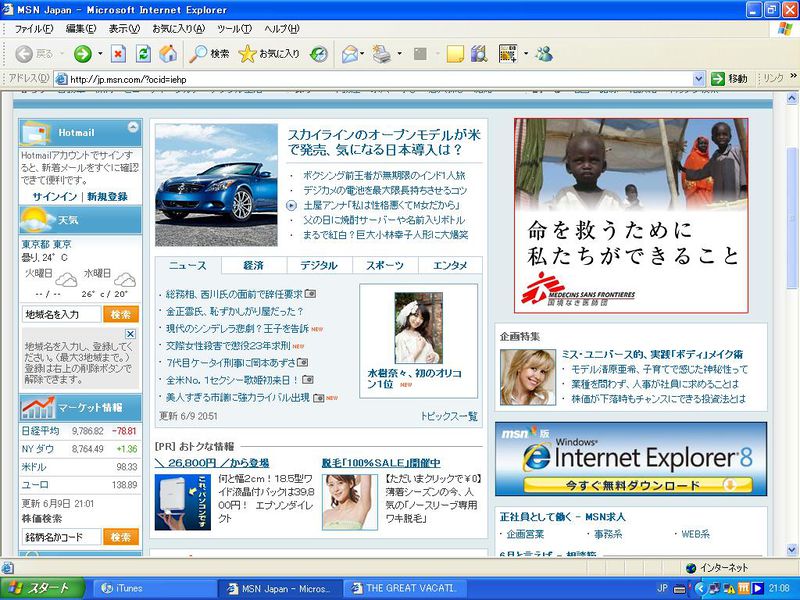This screenshot has width=800, height=600.
Task: Go to the Home page icon
Action: coord(168,54)
